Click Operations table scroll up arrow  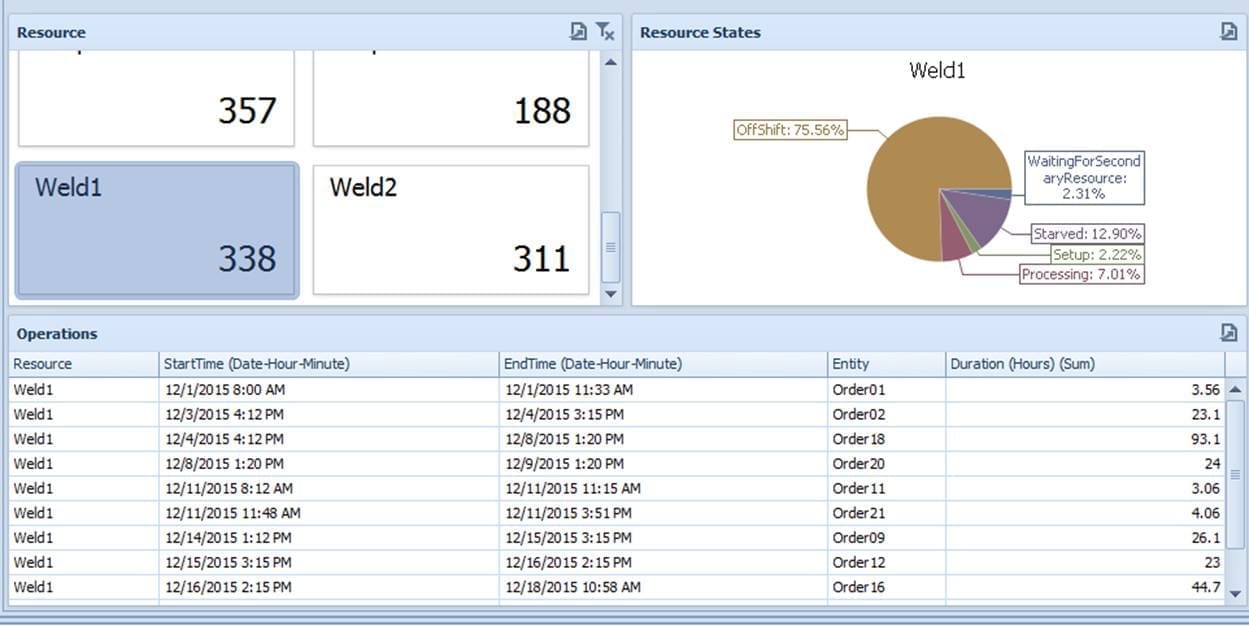click(1236, 389)
